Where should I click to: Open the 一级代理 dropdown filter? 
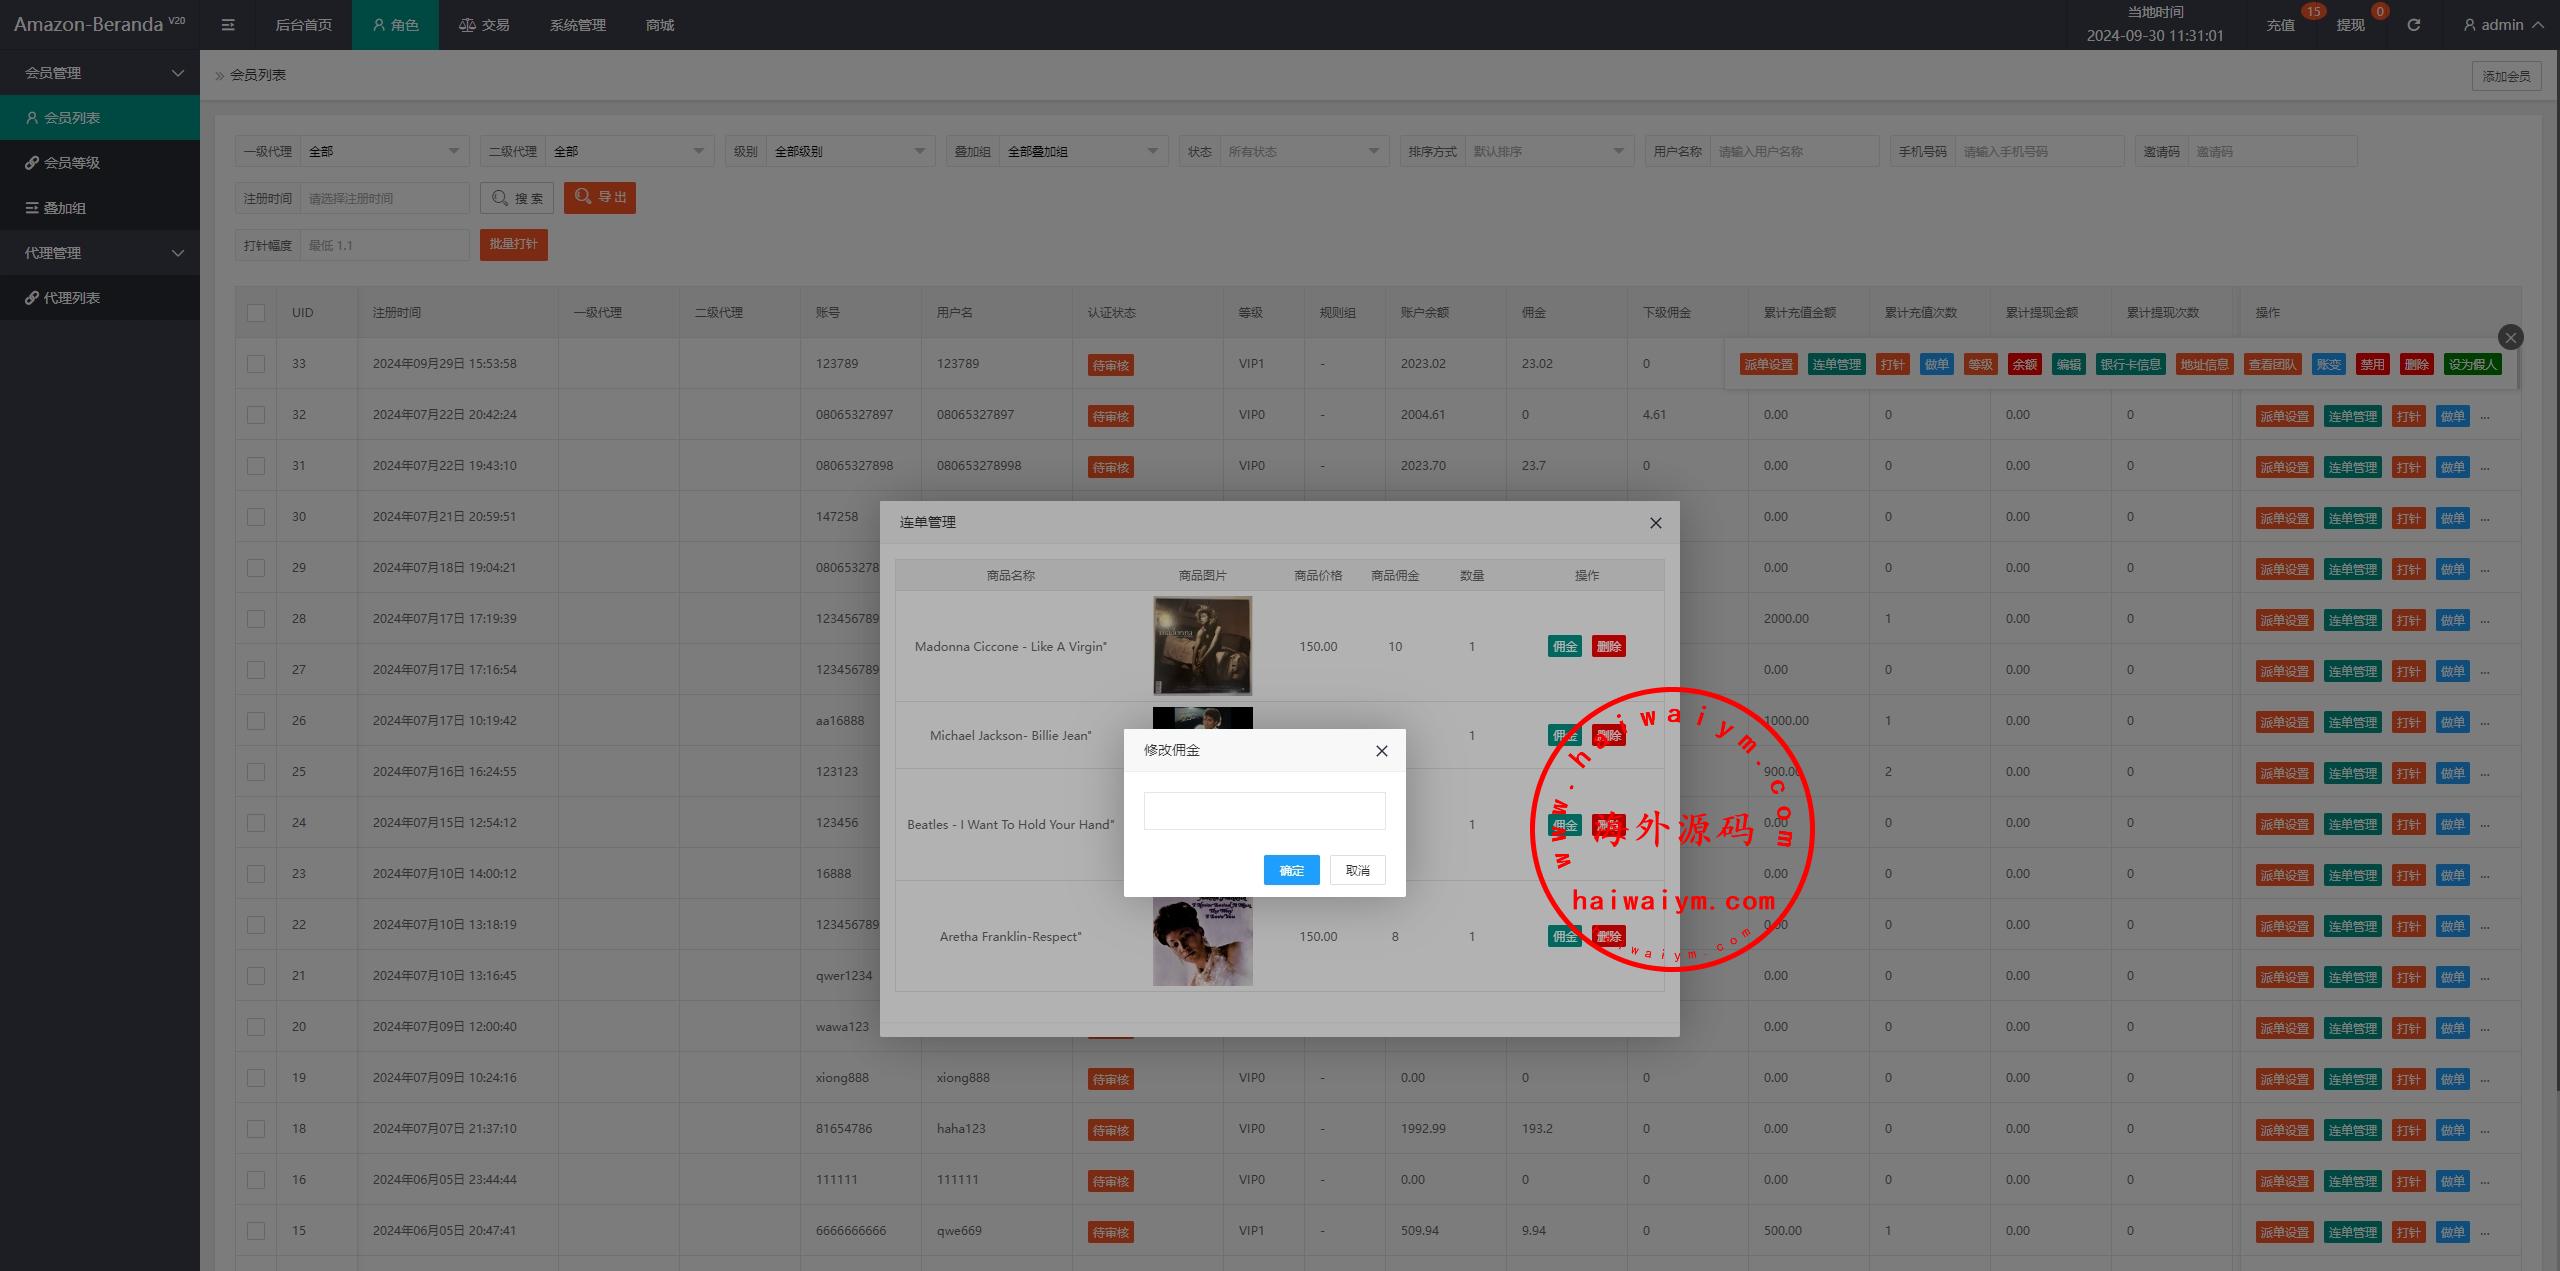pos(384,152)
